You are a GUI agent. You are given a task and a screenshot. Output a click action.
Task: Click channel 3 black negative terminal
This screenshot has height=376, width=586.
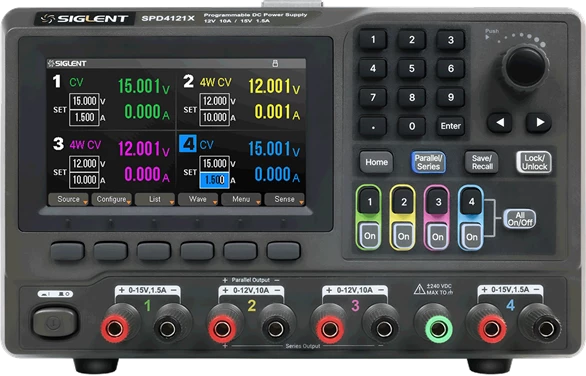[x=385, y=329]
